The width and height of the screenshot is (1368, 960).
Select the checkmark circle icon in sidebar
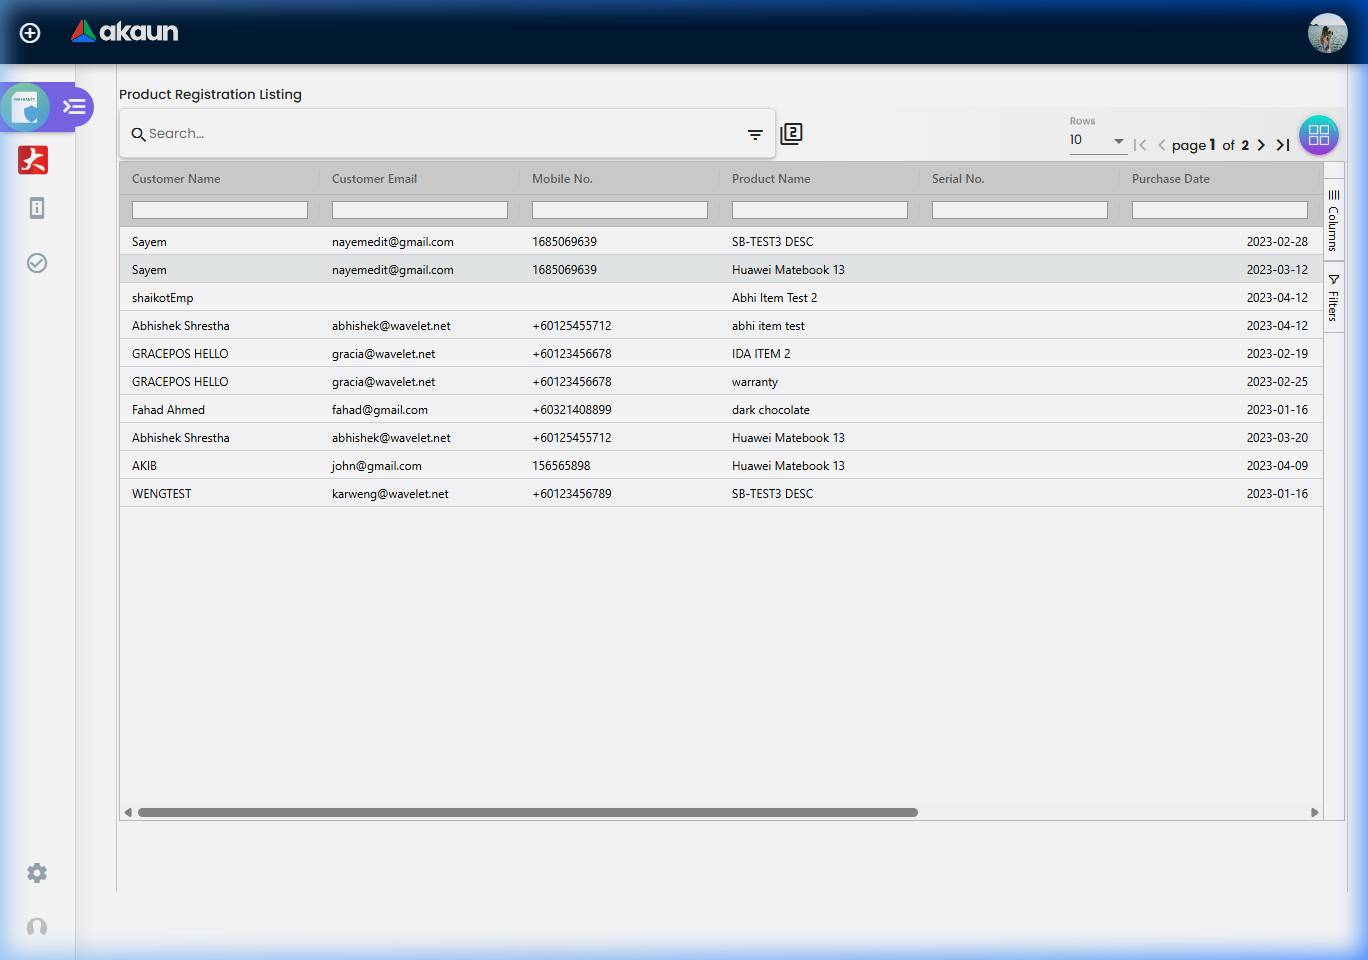tap(37, 263)
